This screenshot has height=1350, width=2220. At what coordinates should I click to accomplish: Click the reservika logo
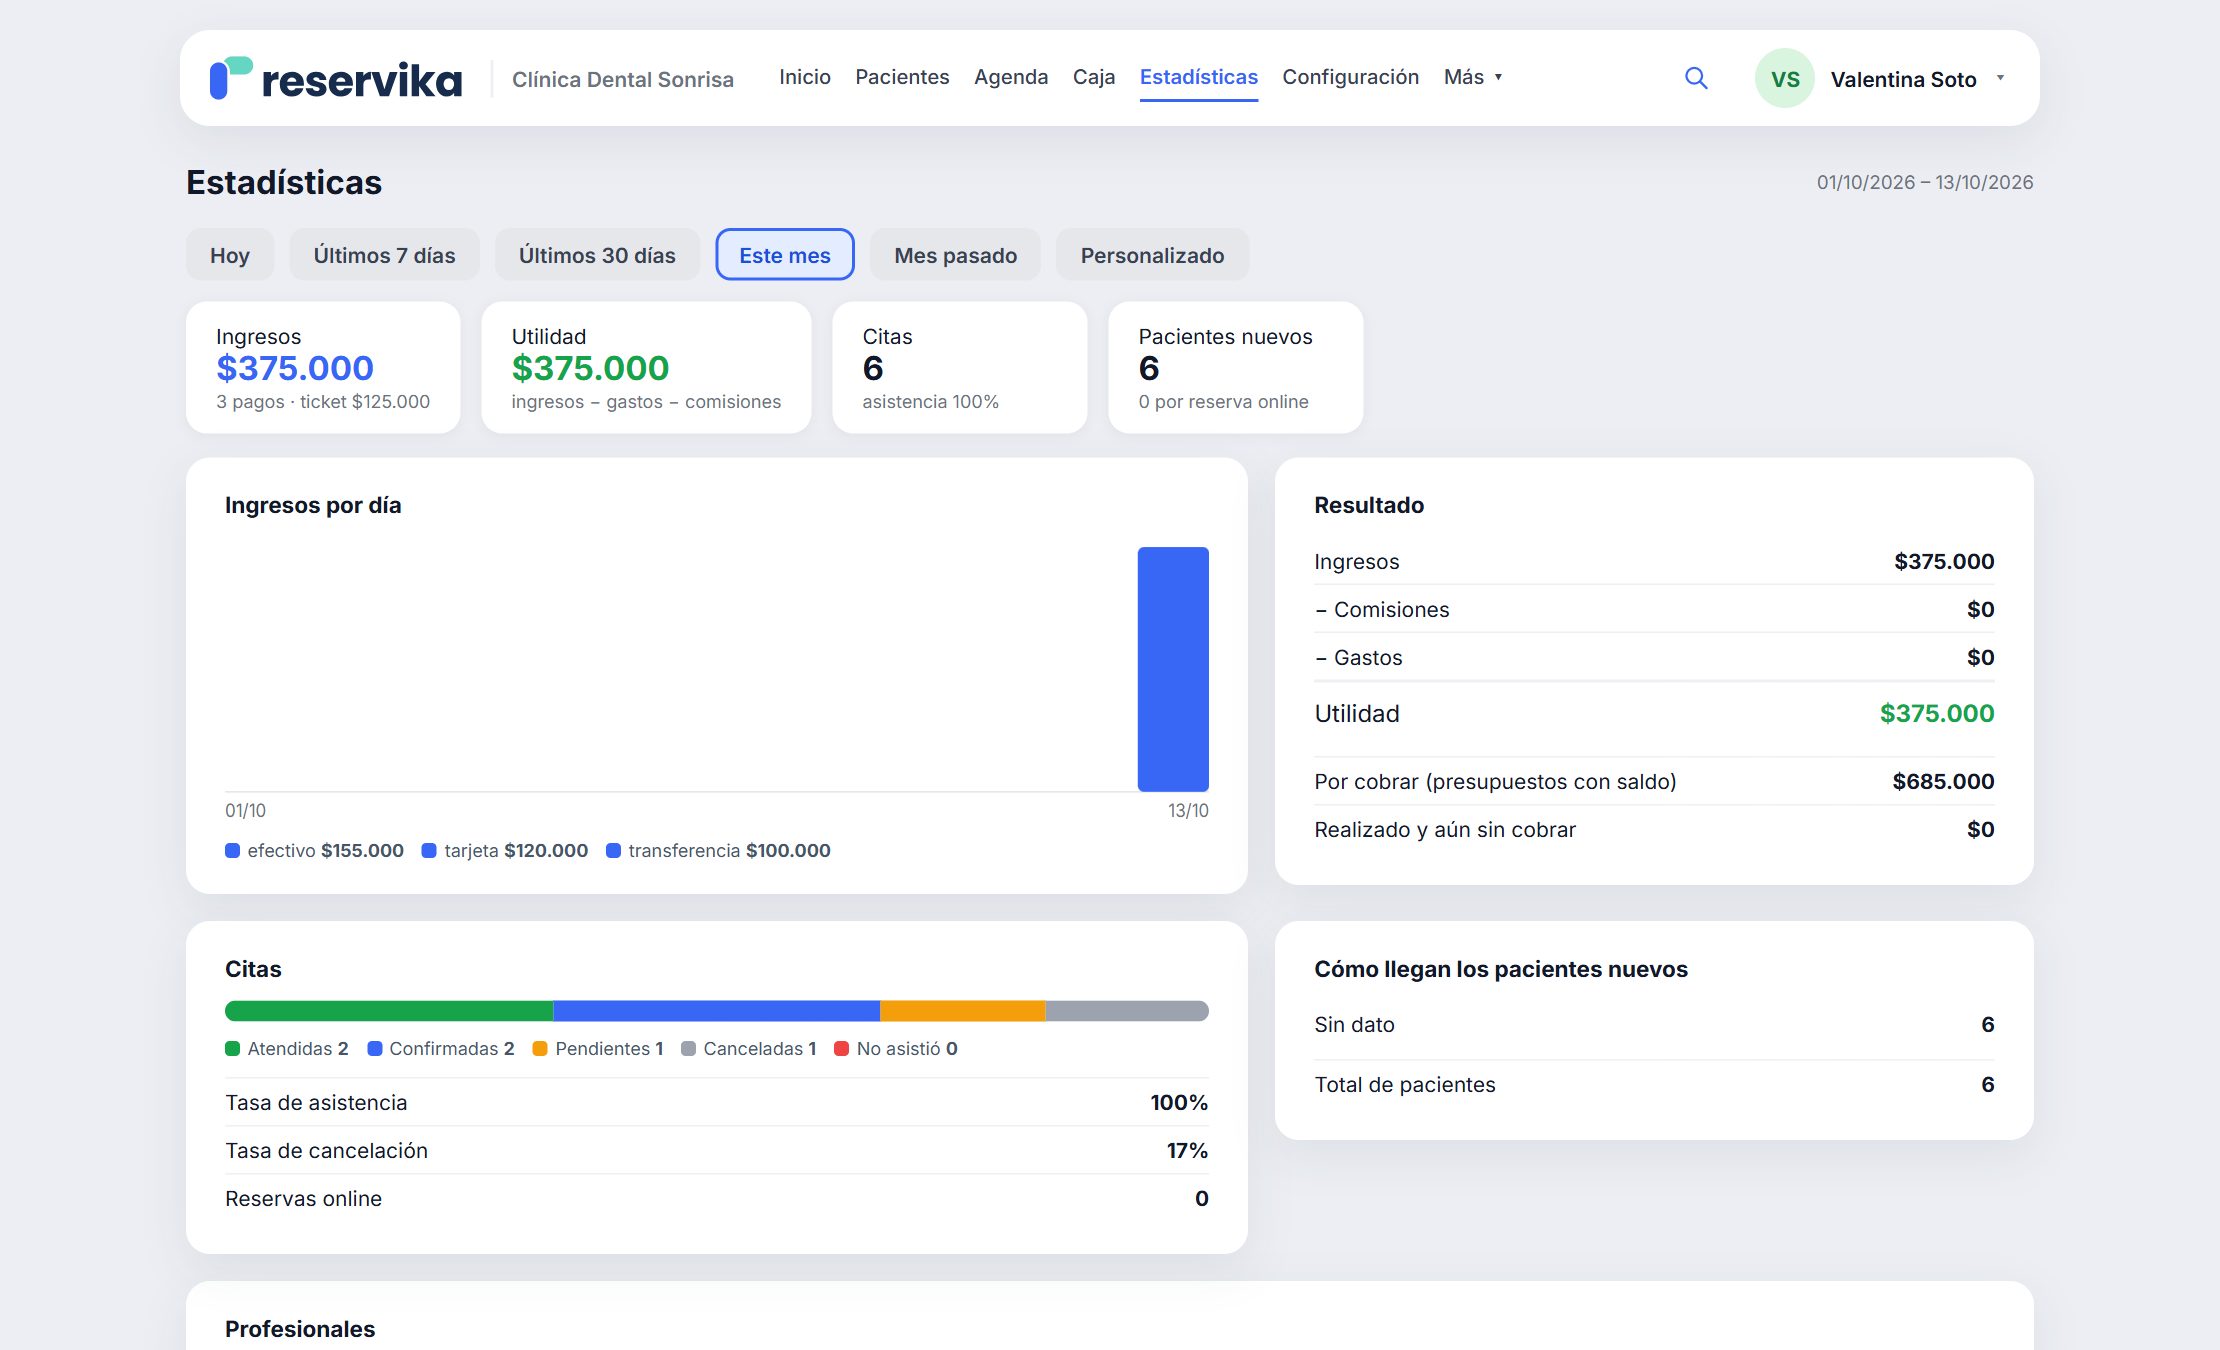point(336,78)
